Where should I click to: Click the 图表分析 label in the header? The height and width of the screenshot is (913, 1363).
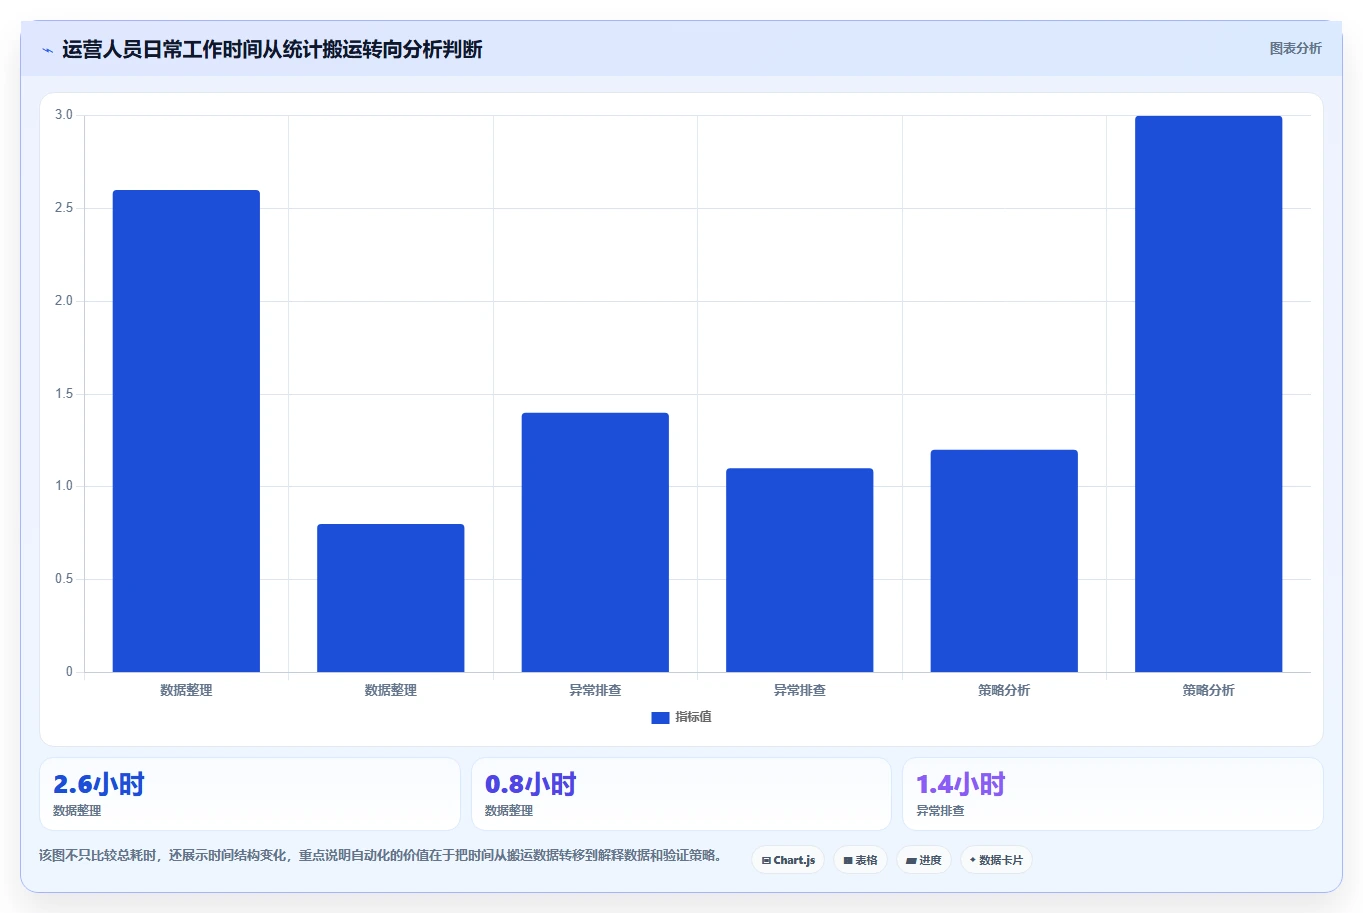point(1295,48)
